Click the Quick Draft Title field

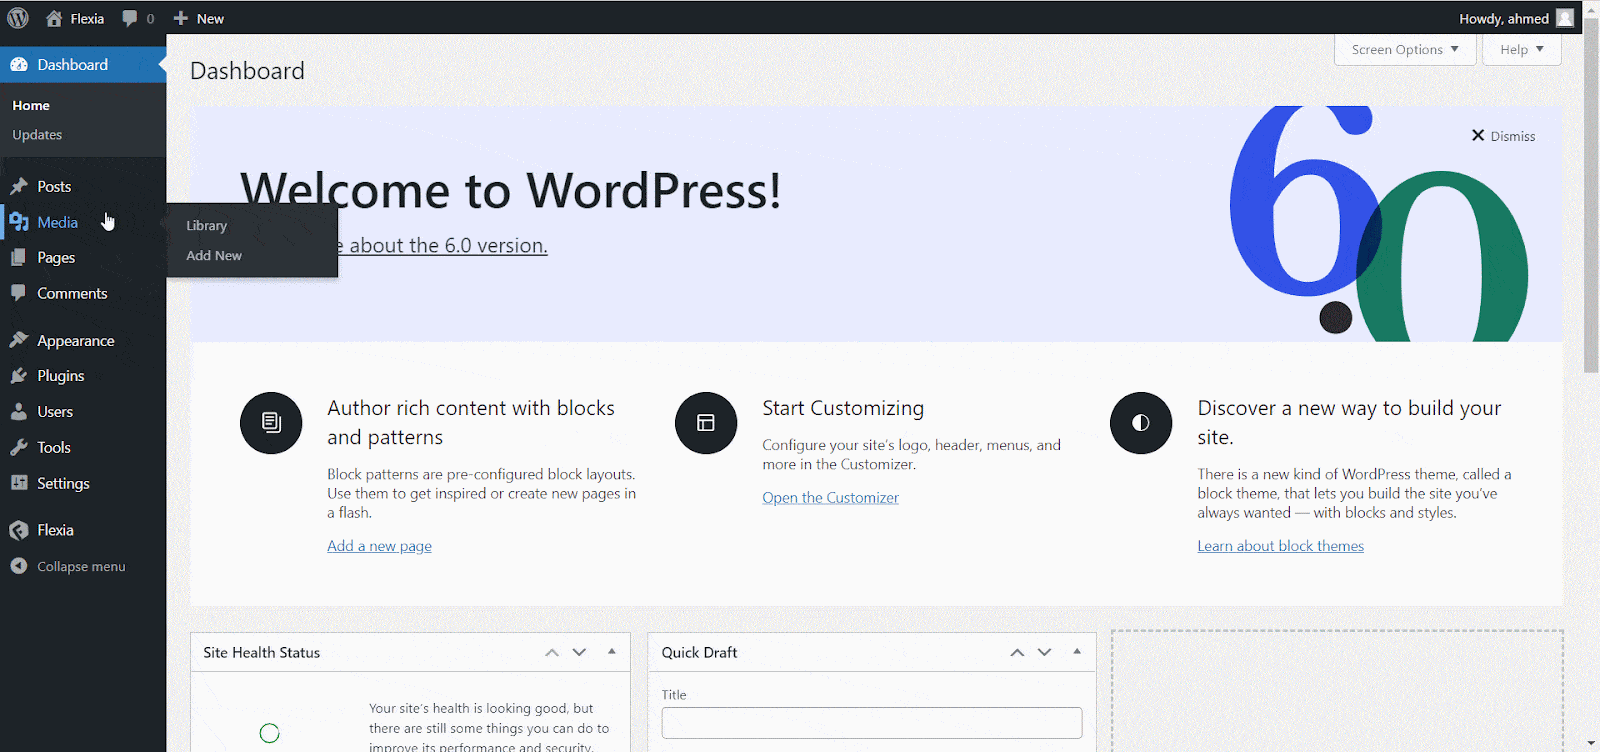(872, 723)
